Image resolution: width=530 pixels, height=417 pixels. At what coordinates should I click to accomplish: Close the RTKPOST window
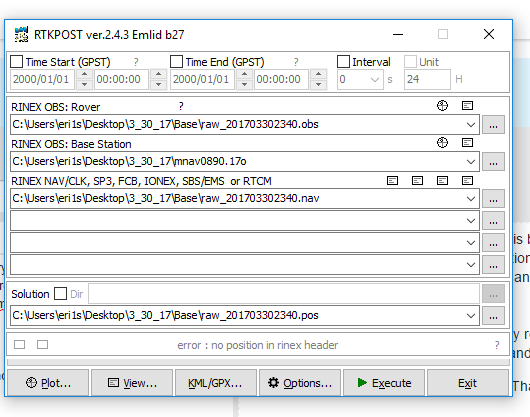[489, 34]
